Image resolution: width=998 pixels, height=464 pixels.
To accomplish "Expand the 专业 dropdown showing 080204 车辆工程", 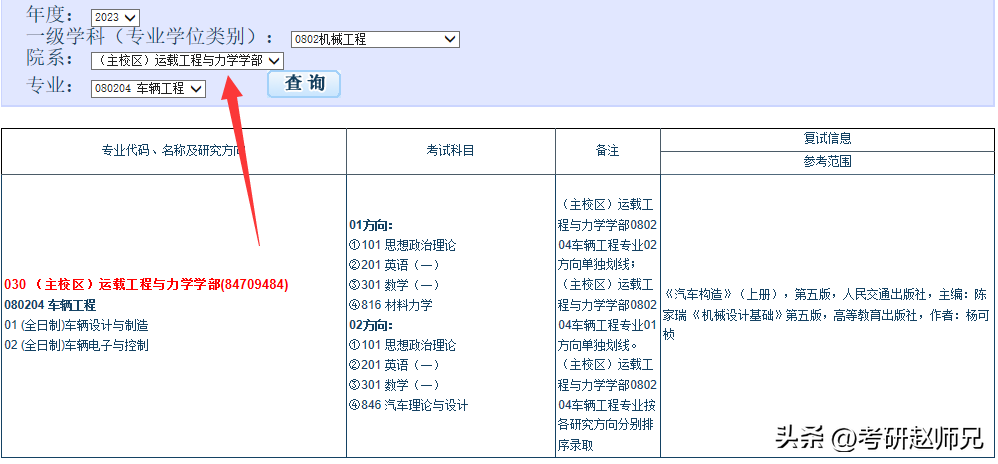I will pyautogui.click(x=148, y=88).
